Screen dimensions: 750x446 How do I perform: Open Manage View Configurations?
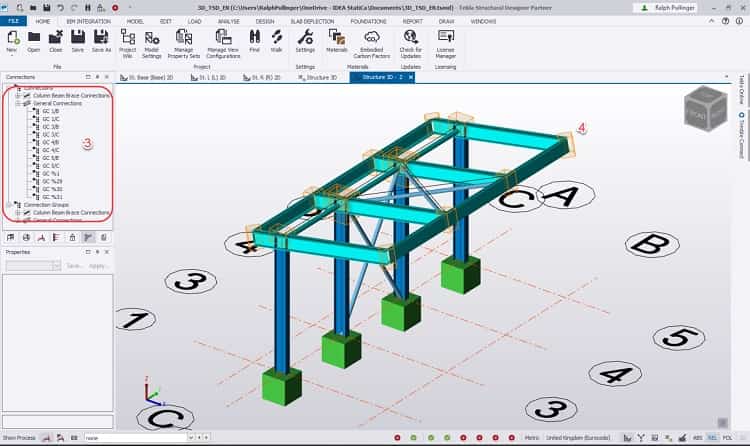pos(223,37)
